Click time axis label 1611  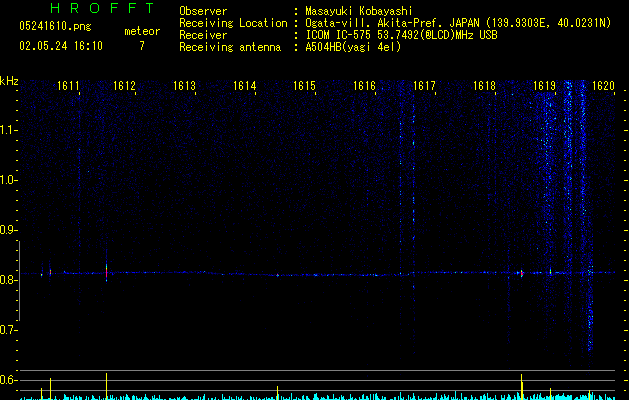pos(68,86)
